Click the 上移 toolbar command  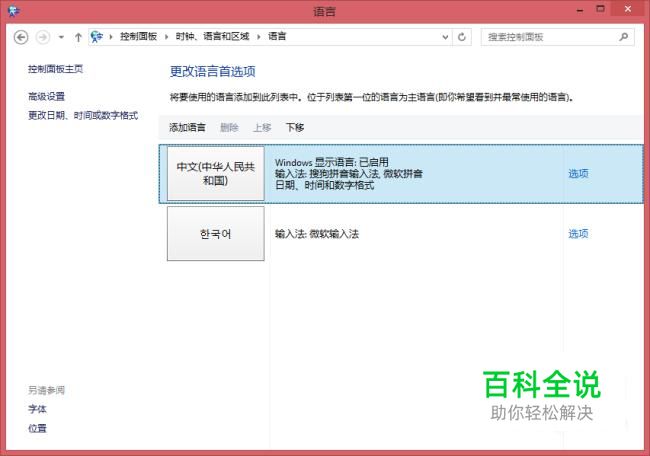pyautogui.click(x=262, y=128)
